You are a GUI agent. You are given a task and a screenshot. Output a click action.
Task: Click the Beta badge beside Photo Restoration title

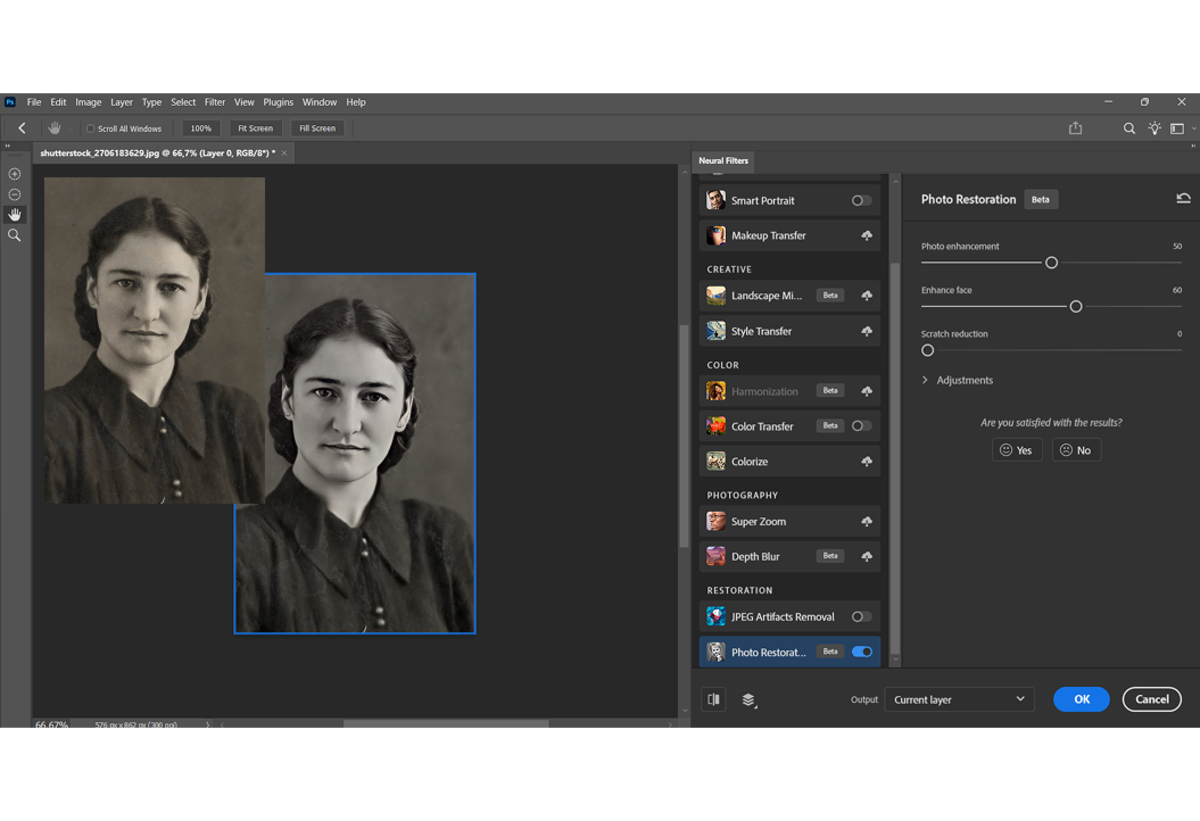[x=1040, y=199]
